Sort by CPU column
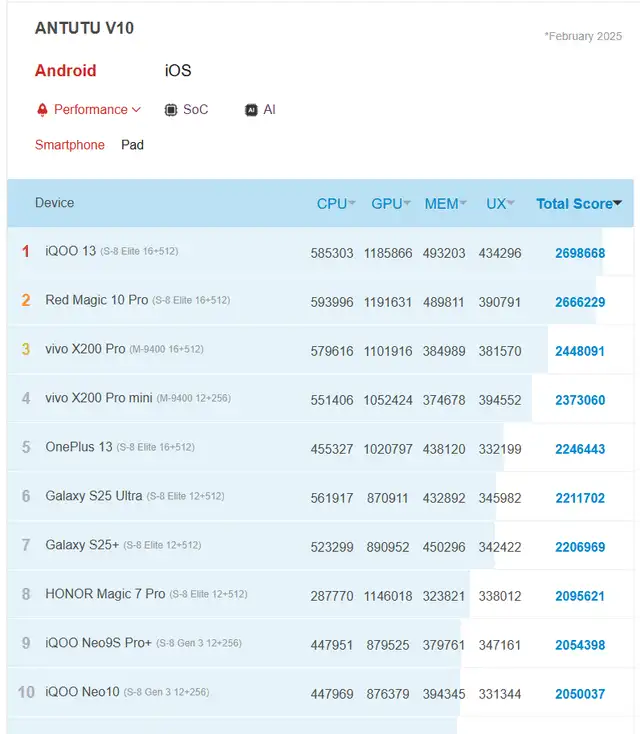The image size is (640, 734). coord(336,204)
